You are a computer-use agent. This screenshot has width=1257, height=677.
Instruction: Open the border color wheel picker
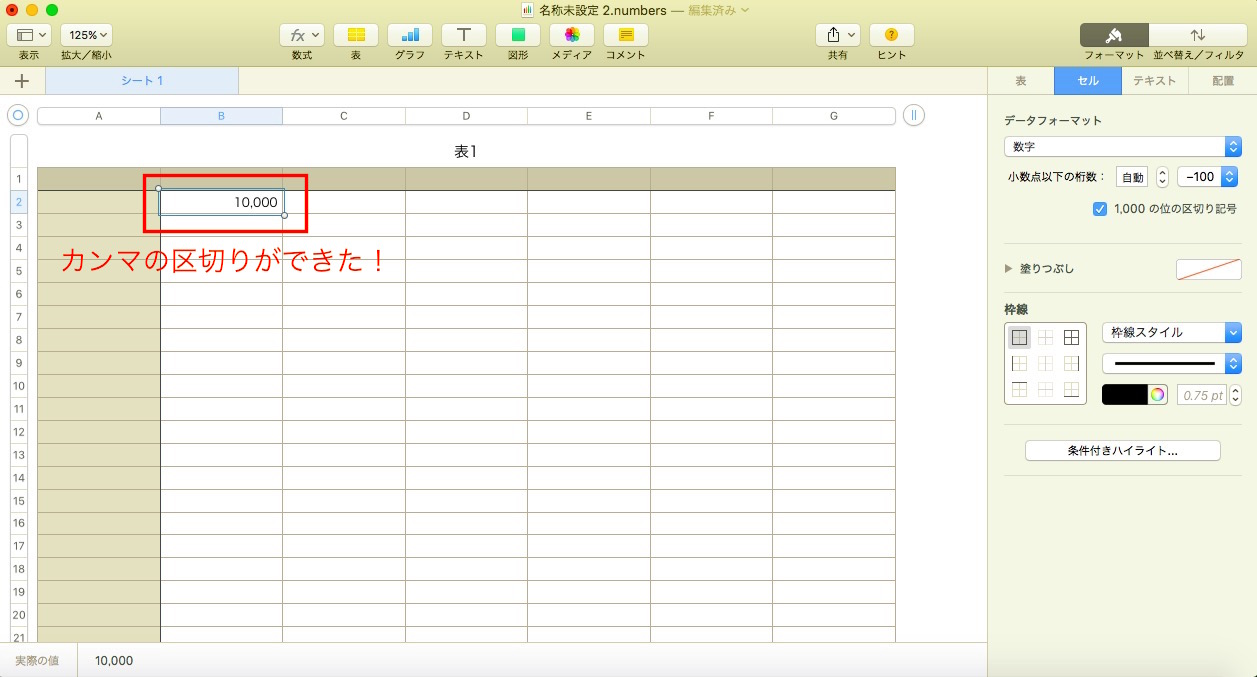pyautogui.click(x=1157, y=395)
